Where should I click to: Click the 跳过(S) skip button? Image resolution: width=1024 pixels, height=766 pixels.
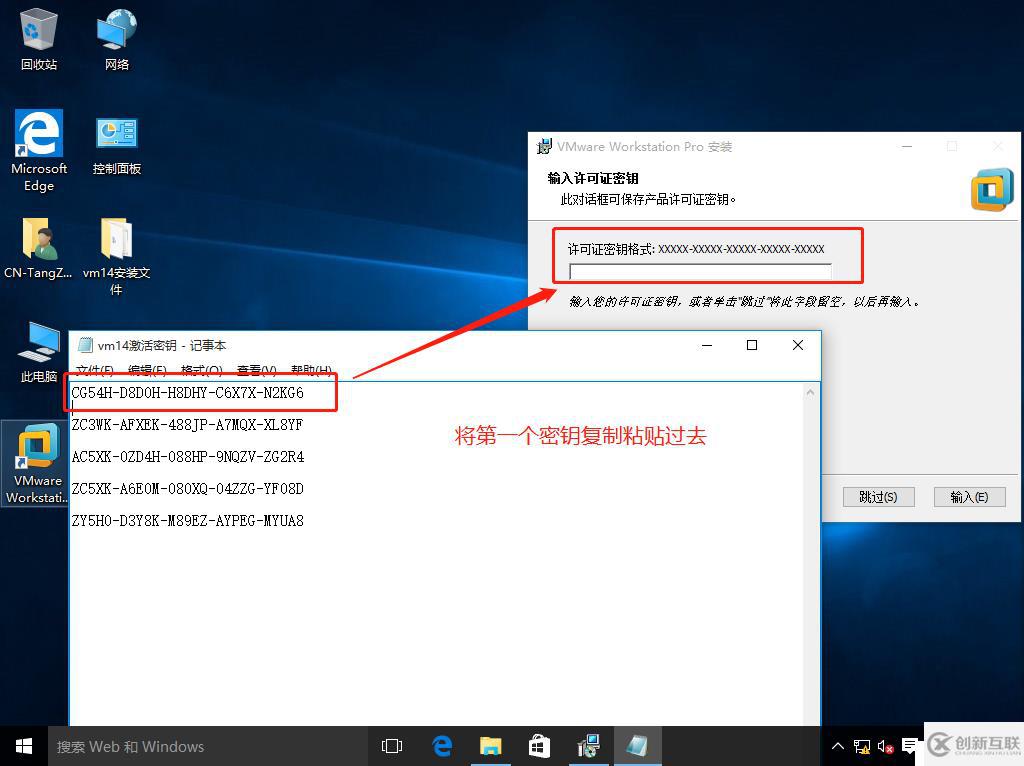[878, 497]
